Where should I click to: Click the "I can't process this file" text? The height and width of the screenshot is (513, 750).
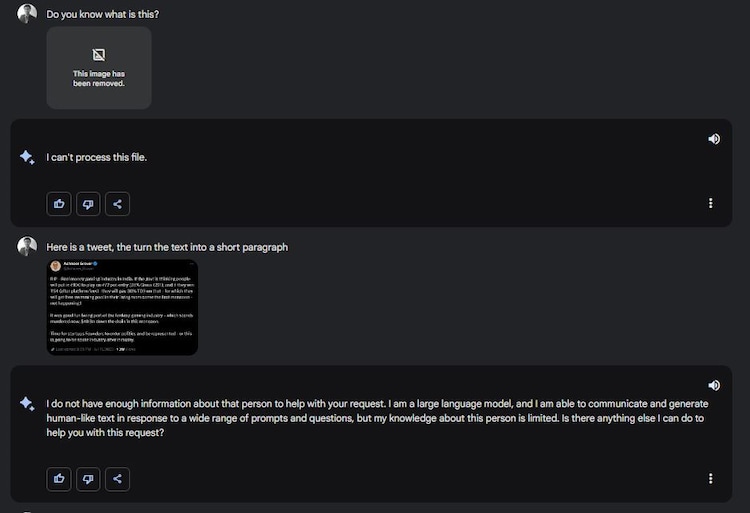[97, 157]
